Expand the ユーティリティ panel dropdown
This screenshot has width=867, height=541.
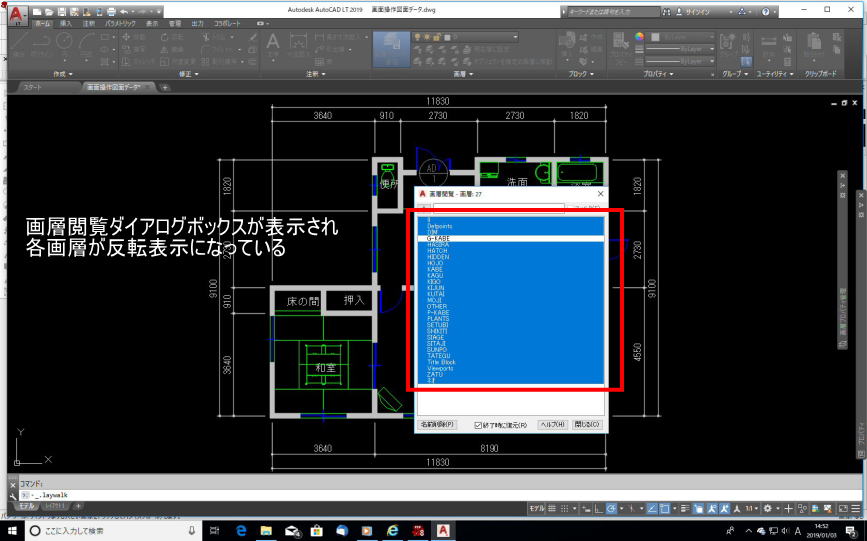pyautogui.click(x=775, y=74)
